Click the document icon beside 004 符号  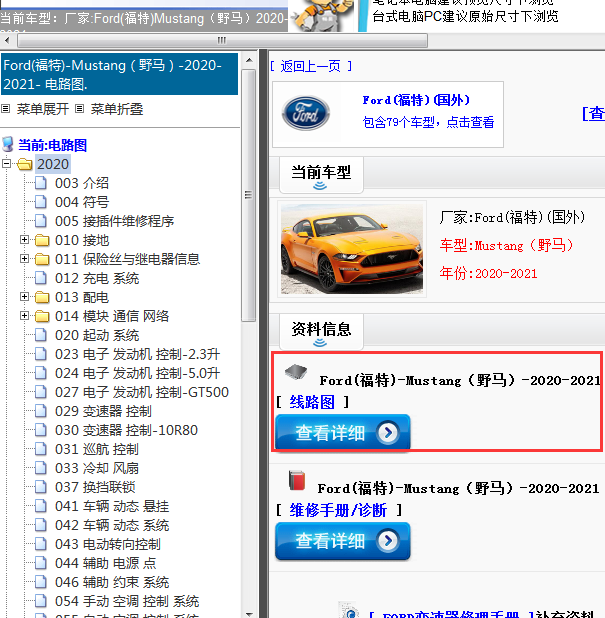[x=41, y=202]
